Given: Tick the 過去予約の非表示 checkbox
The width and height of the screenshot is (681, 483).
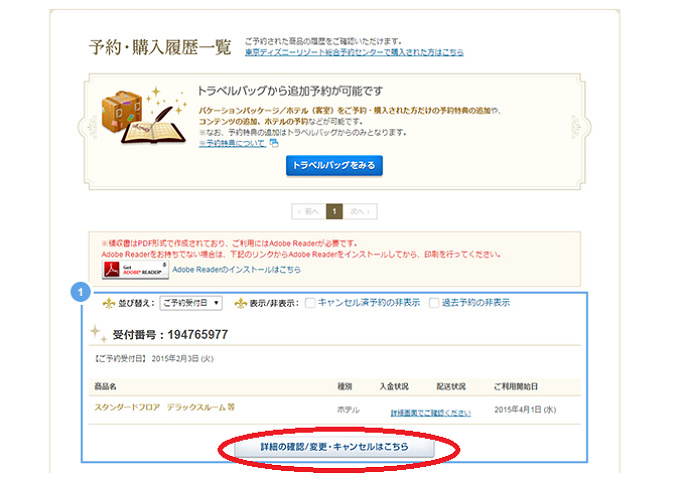Looking at the screenshot, I should (x=435, y=303).
